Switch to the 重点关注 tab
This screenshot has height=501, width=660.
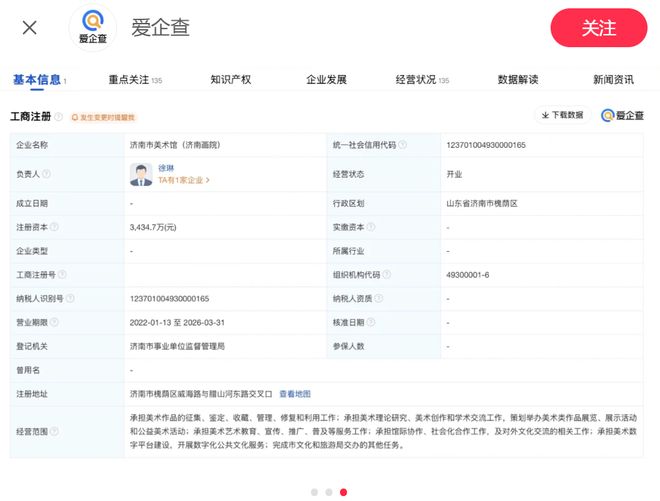[129, 79]
